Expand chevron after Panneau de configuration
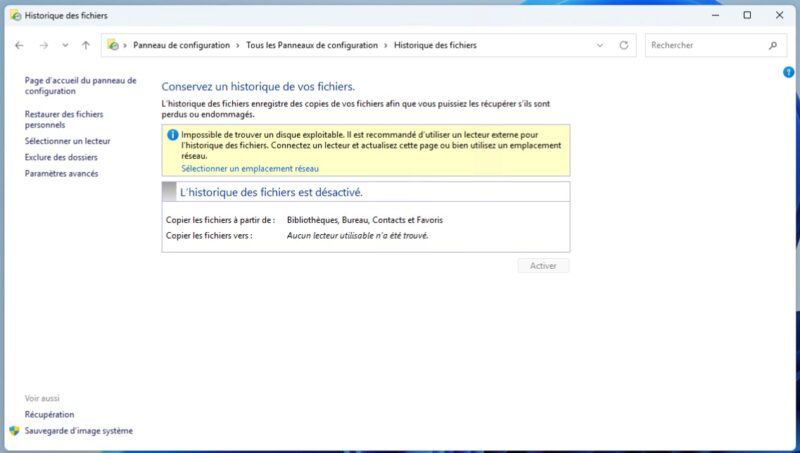 [x=238, y=45]
